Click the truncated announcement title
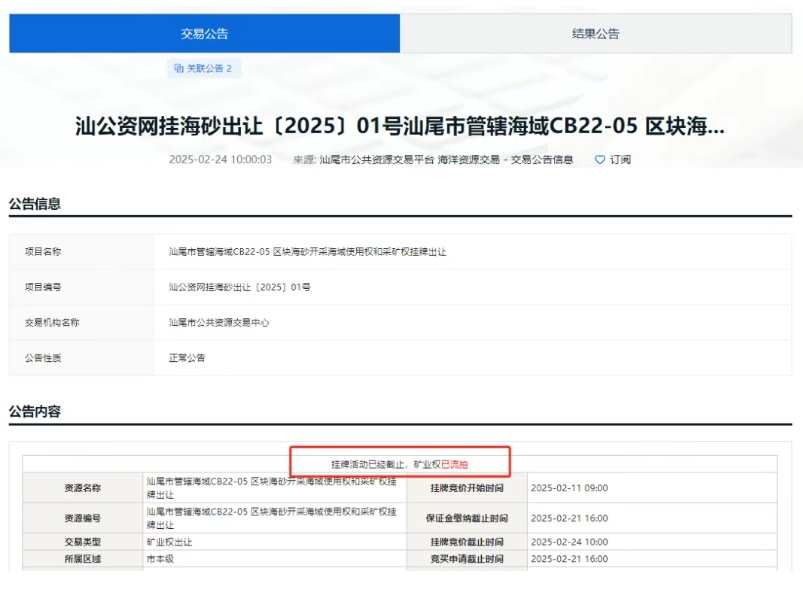This screenshot has width=803, height=594. pos(400,126)
